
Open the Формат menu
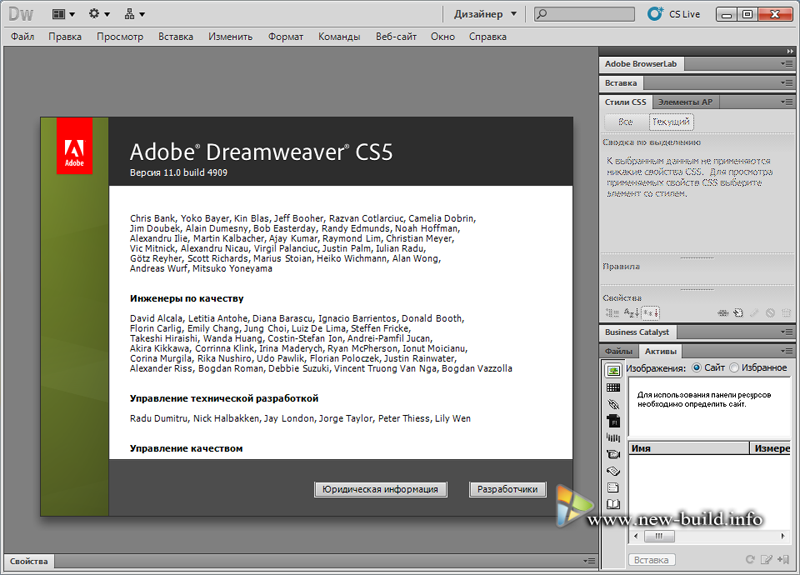point(286,37)
